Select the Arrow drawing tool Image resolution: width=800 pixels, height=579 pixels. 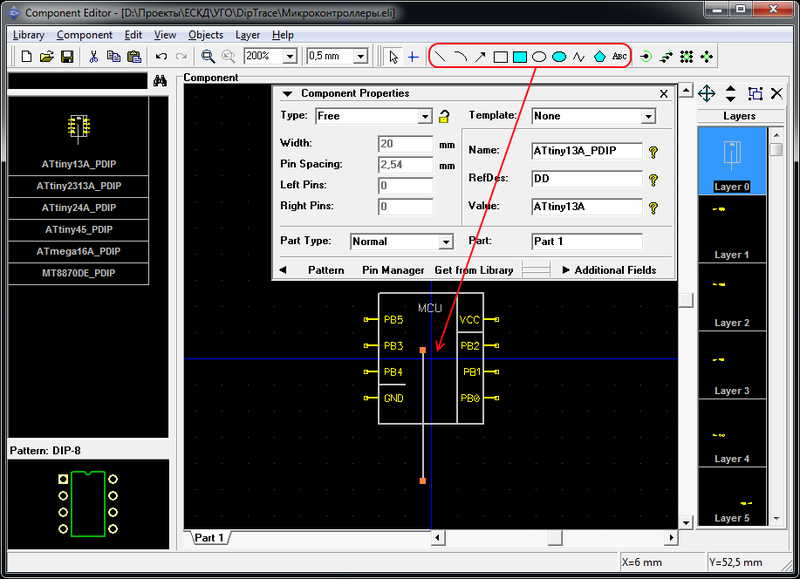point(480,57)
